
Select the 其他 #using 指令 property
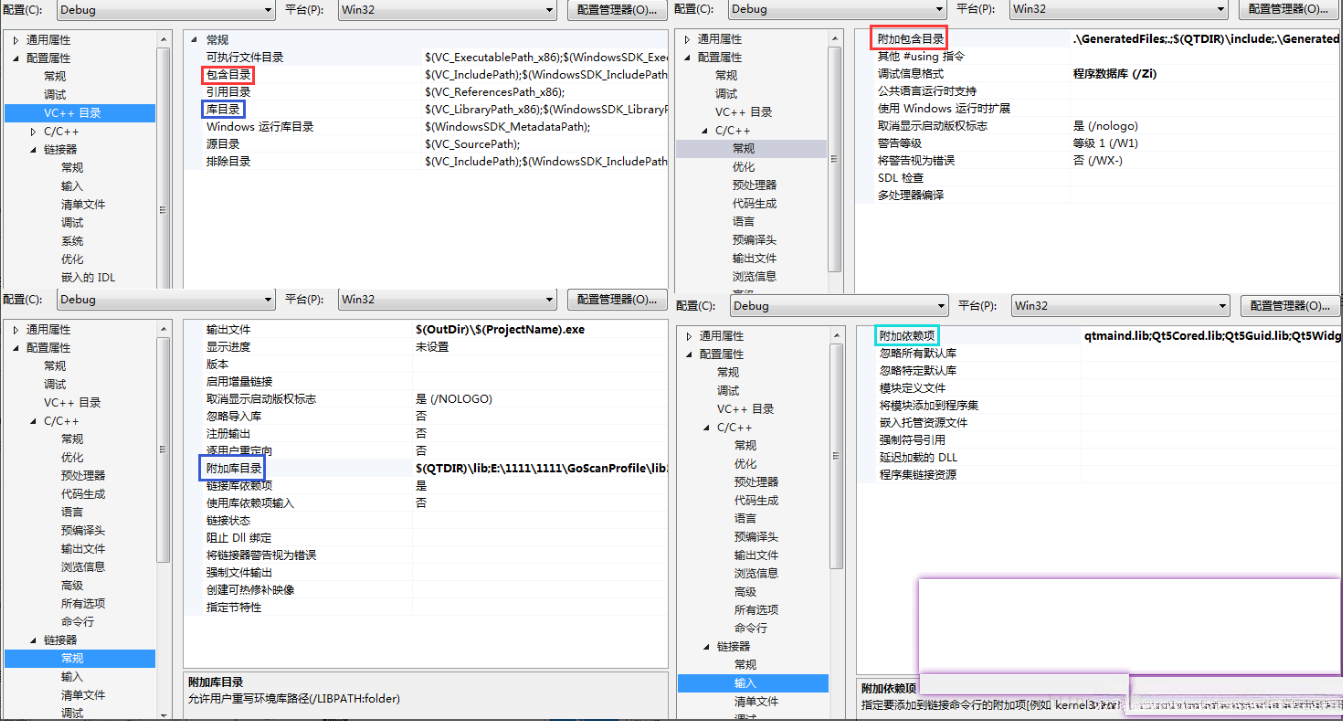click(921, 56)
